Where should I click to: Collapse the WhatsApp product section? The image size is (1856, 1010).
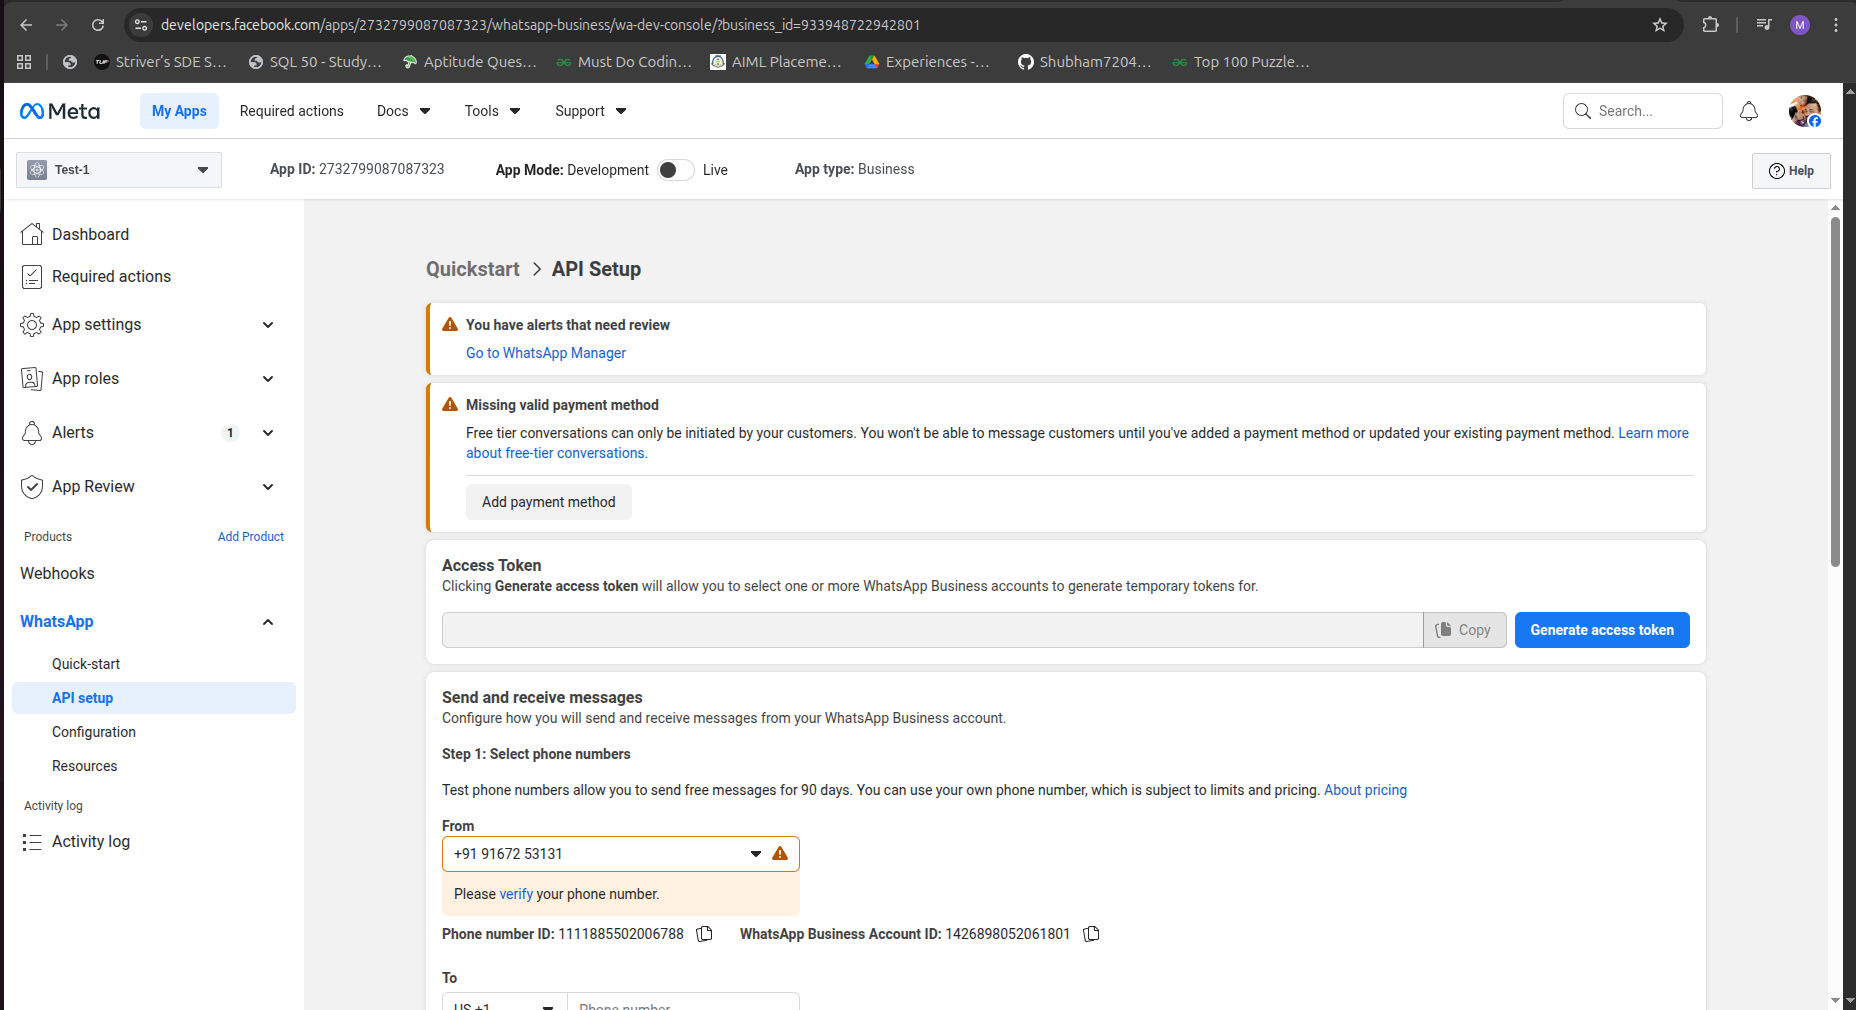click(268, 622)
